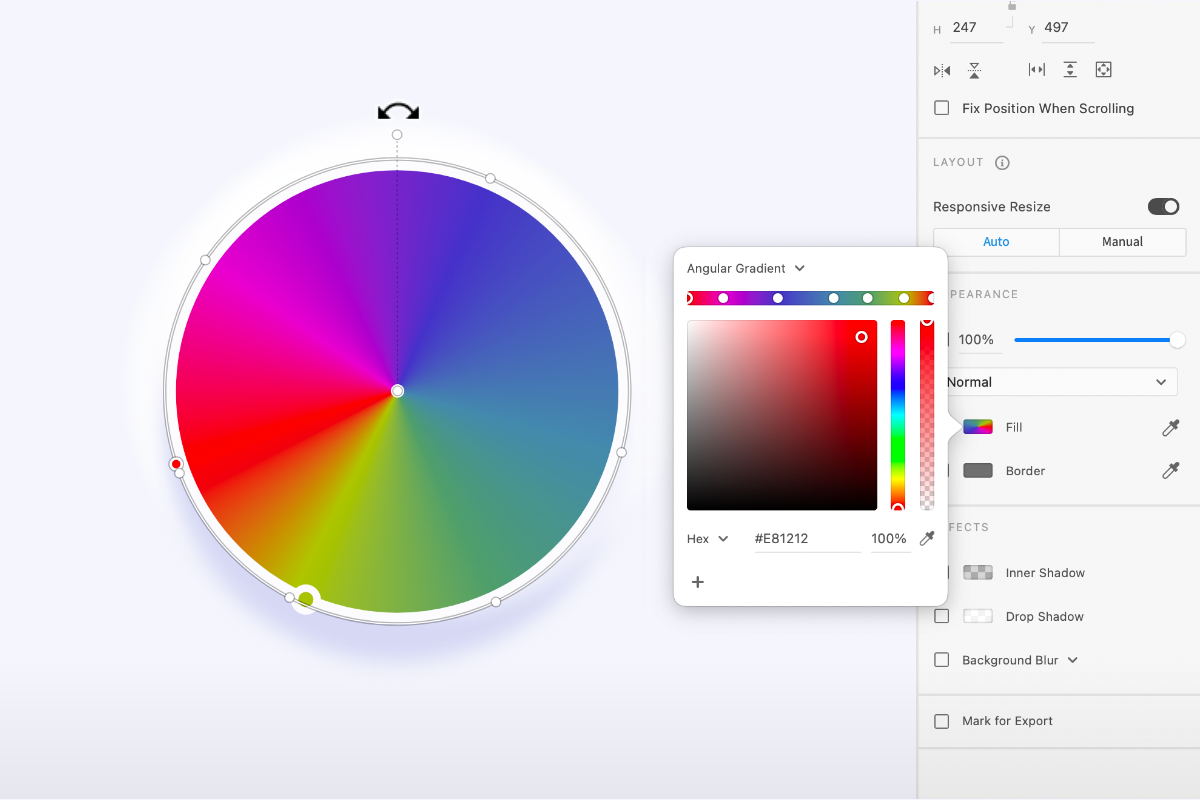Toggle the Responsive Resize switch off
Viewport: 1200px width, 800px height.
[1163, 206]
